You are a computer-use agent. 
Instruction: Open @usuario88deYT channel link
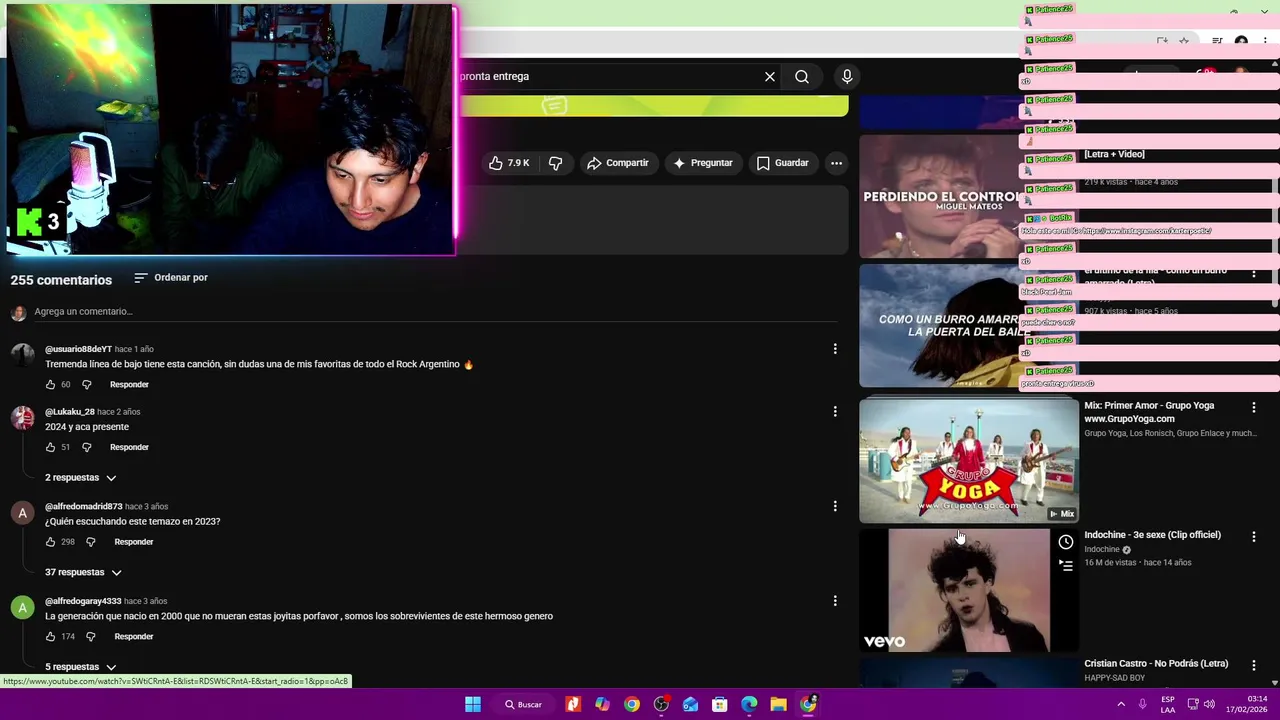coord(78,349)
